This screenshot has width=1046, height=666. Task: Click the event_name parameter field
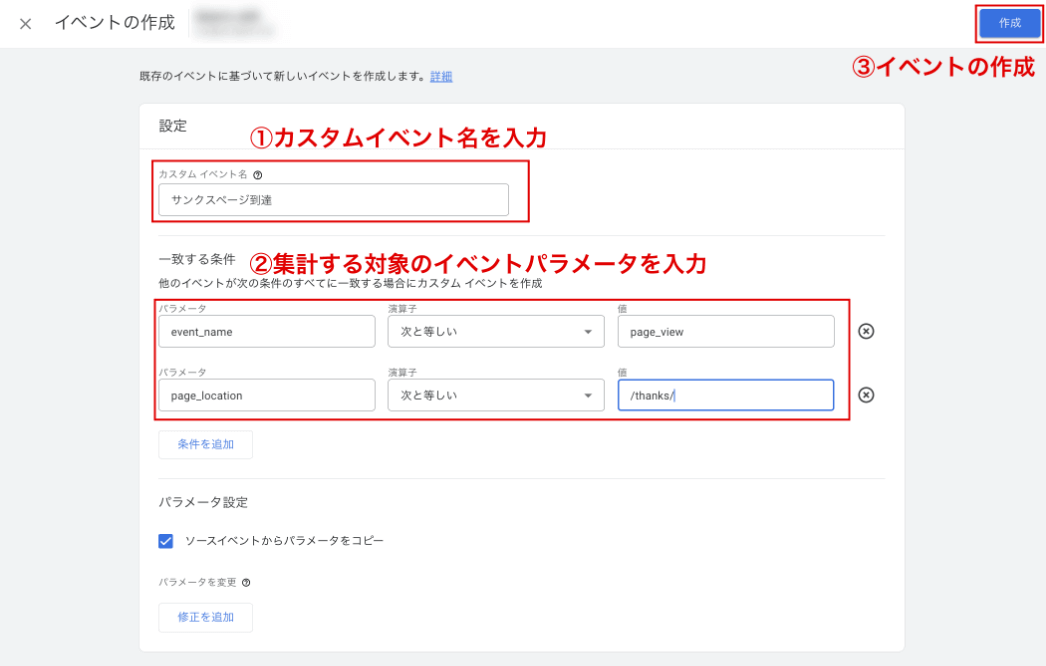[265, 332]
